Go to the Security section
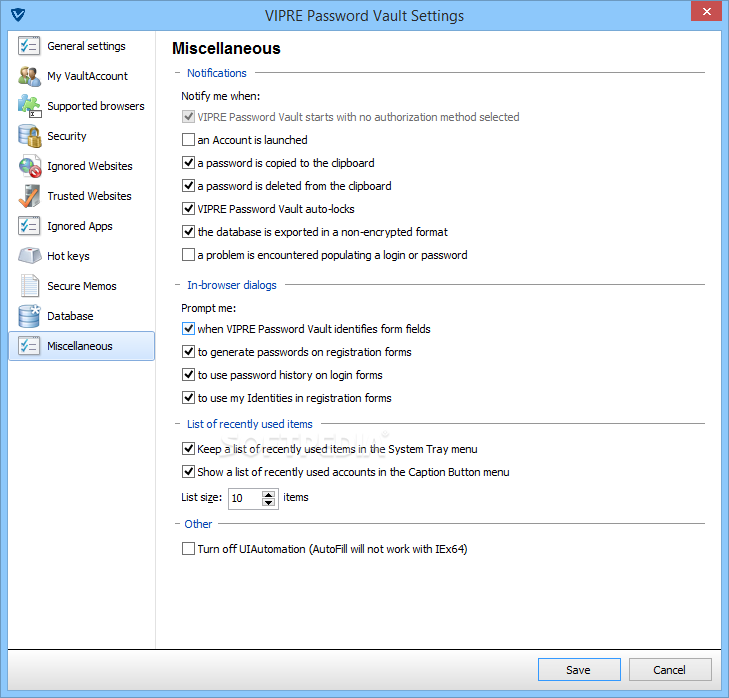The width and height of the screenshot is (729, 698). [x=81, y=136]
